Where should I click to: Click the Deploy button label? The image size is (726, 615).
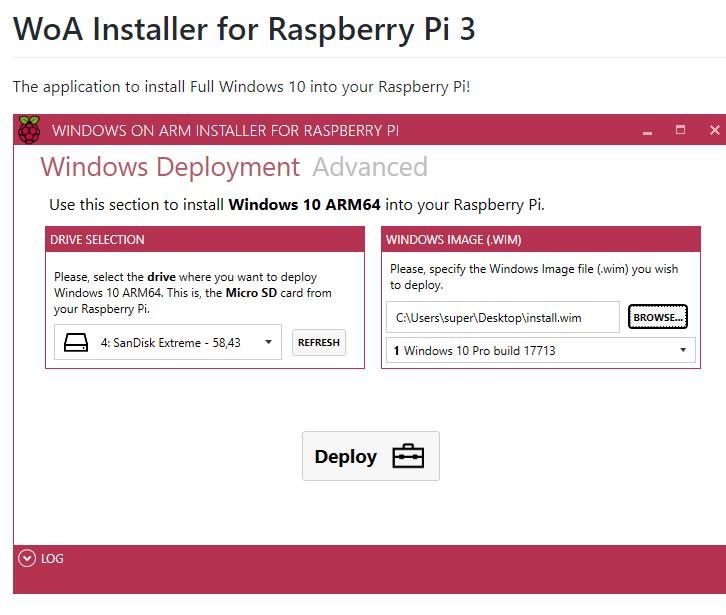pyautogui.click(x=345, y=457)
